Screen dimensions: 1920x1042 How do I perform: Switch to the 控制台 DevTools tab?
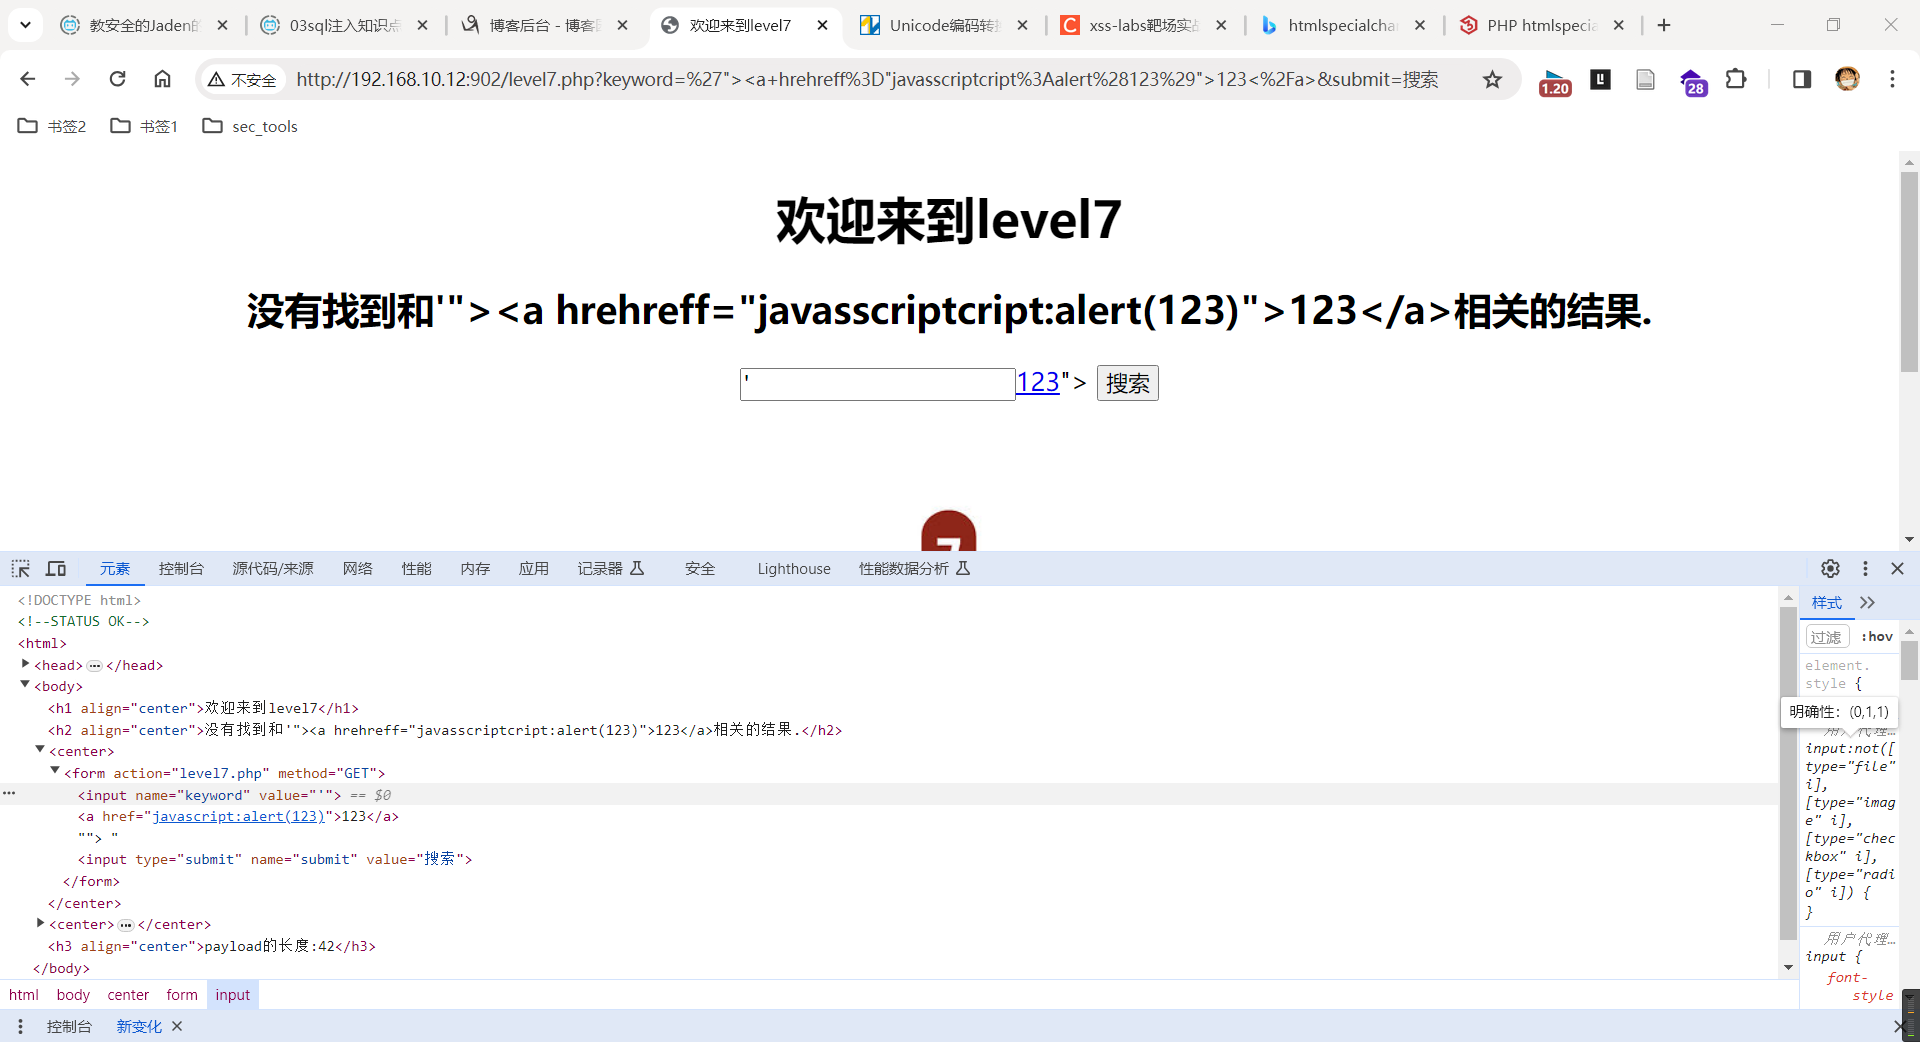pyautogui.click(x=181, y=568)
